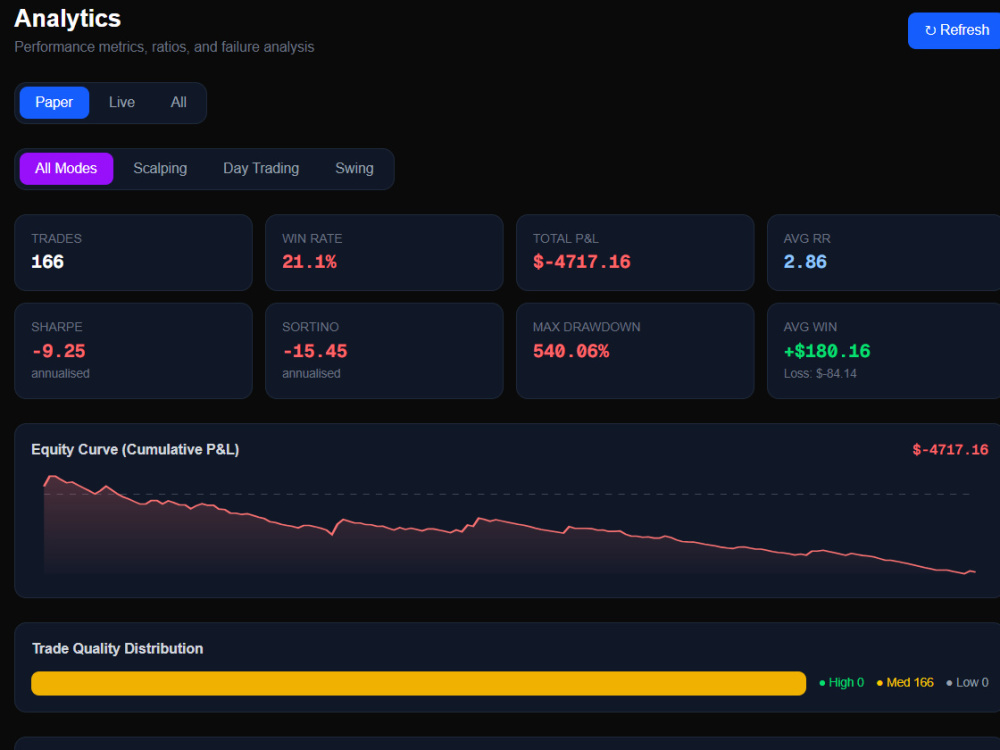Click the Loss: $-84.14 text
Image resolution: width=1000 pixels, height=750 pixels.
pyautogui.click(x=820, y=374)
